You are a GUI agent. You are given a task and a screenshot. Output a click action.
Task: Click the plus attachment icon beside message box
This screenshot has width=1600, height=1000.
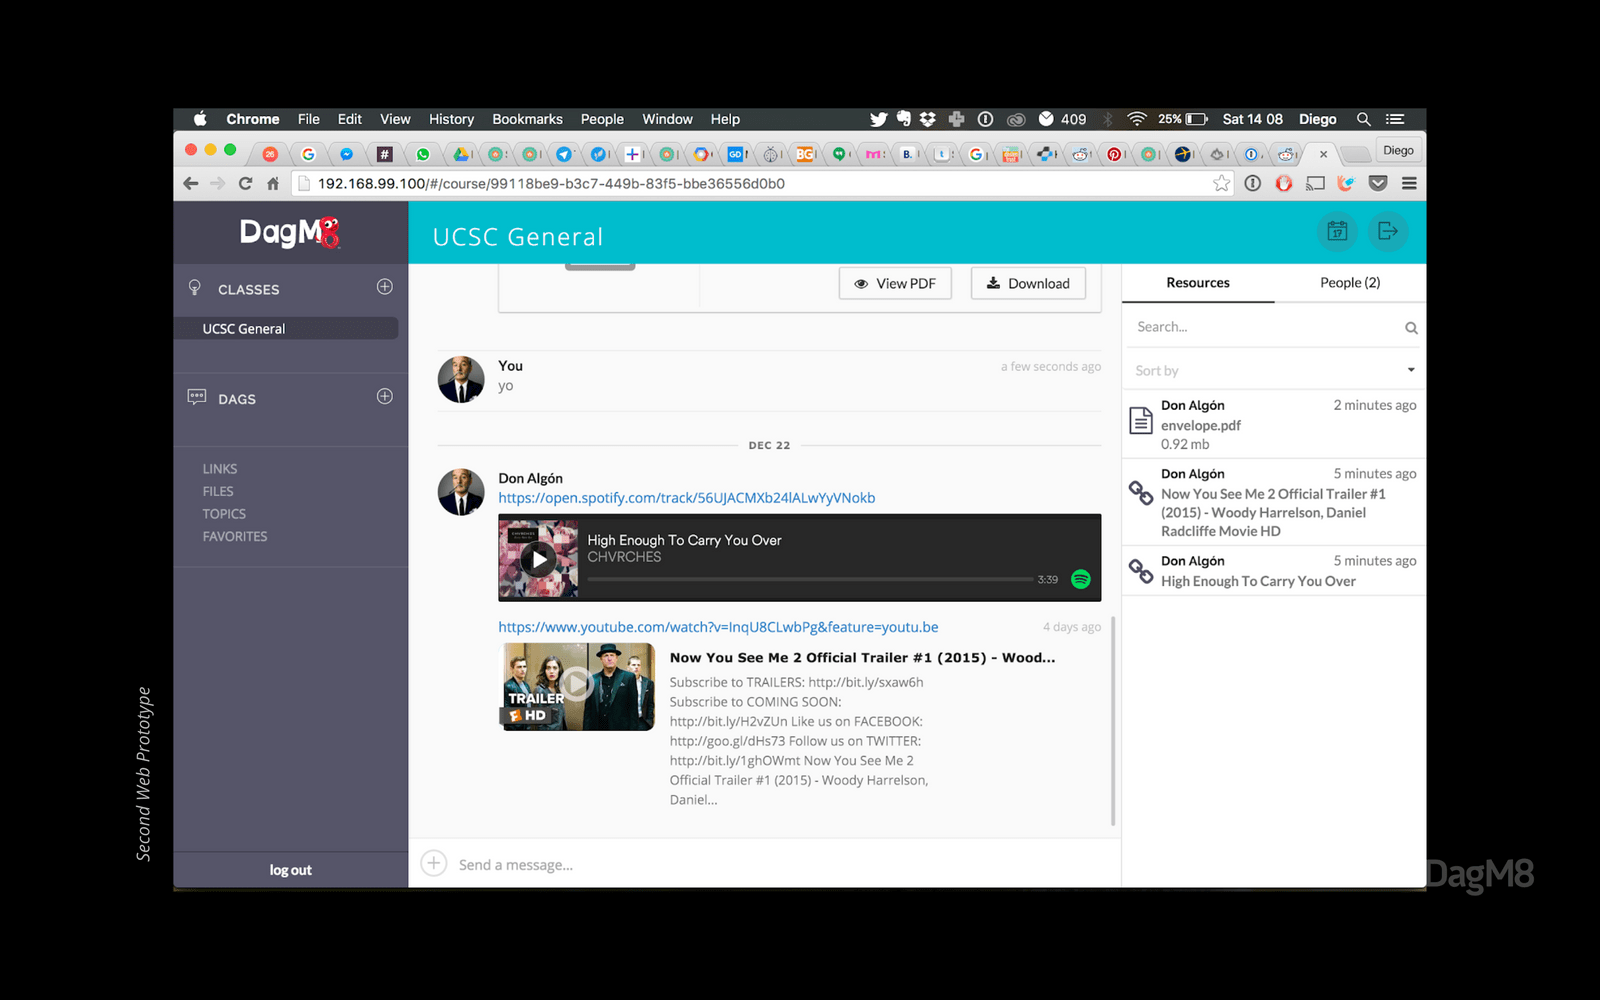tap(433, 863)
